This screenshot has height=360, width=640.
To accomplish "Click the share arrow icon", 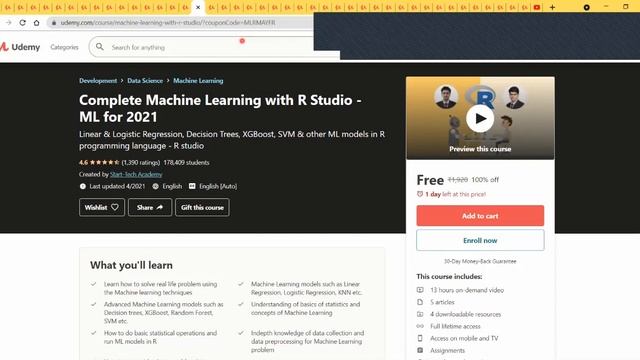I will (160, 207).
